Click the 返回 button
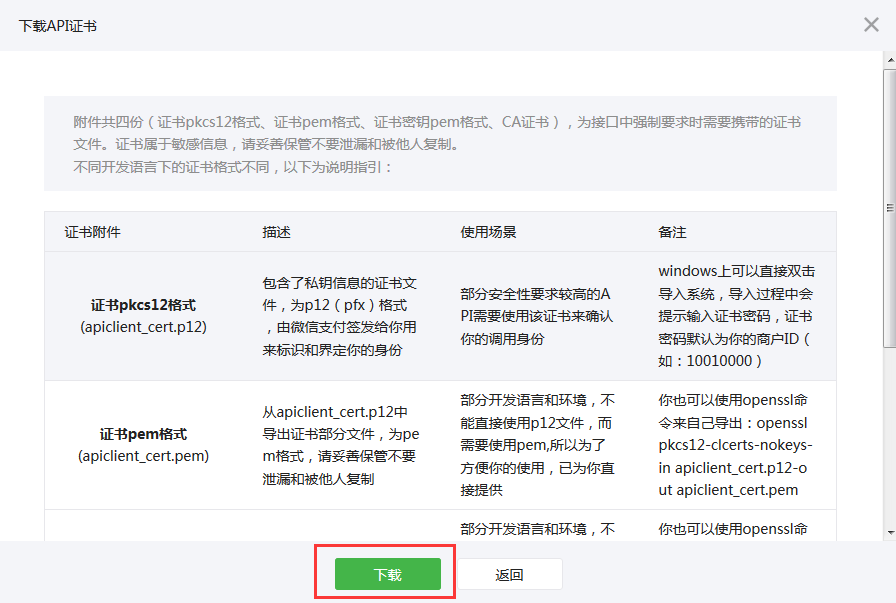 pyautogui.click(x=510, y=575)
